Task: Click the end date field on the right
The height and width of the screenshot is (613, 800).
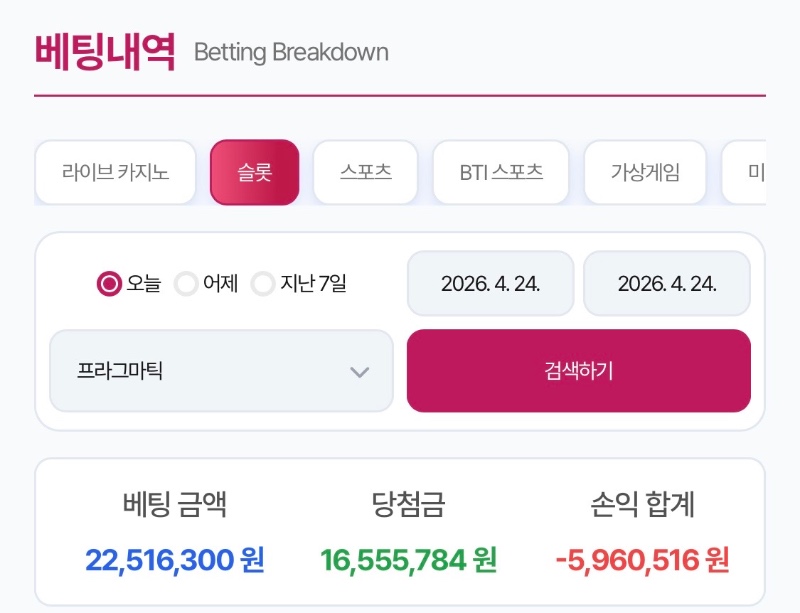Action: point(666,283)
